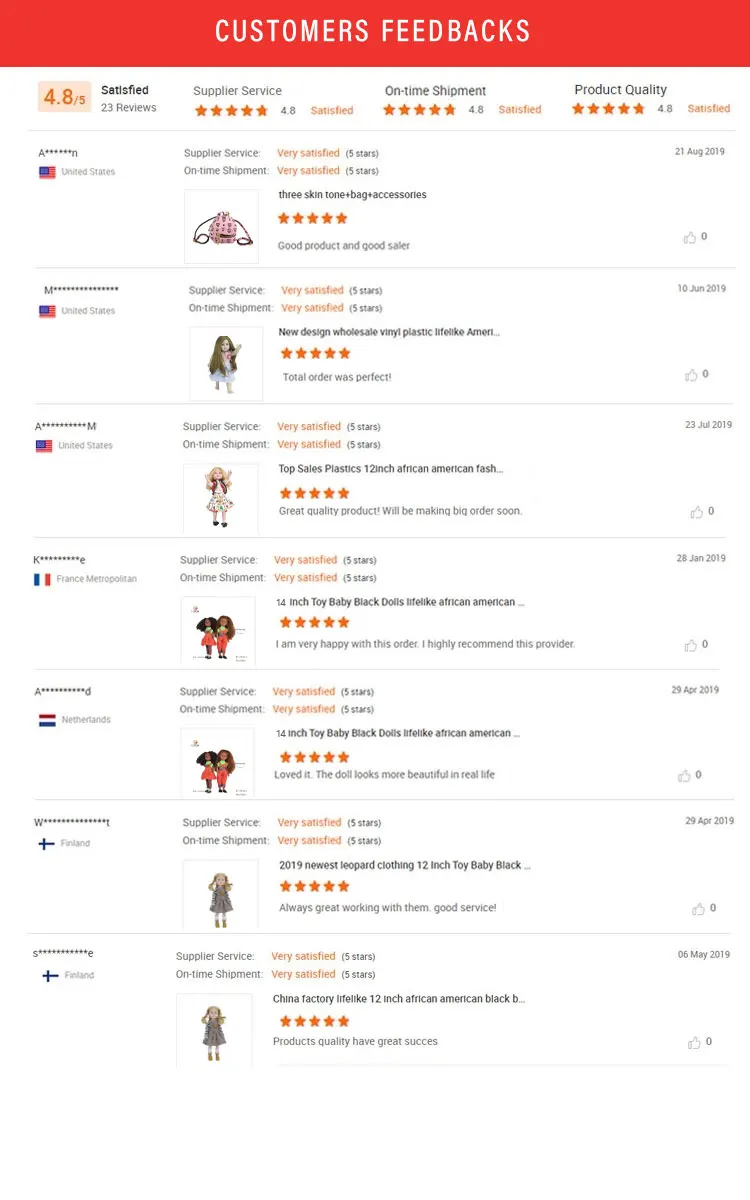Click the '23 Reviews' count
The width and height of the screenshot is (750, 1200).
pos(128,108)
